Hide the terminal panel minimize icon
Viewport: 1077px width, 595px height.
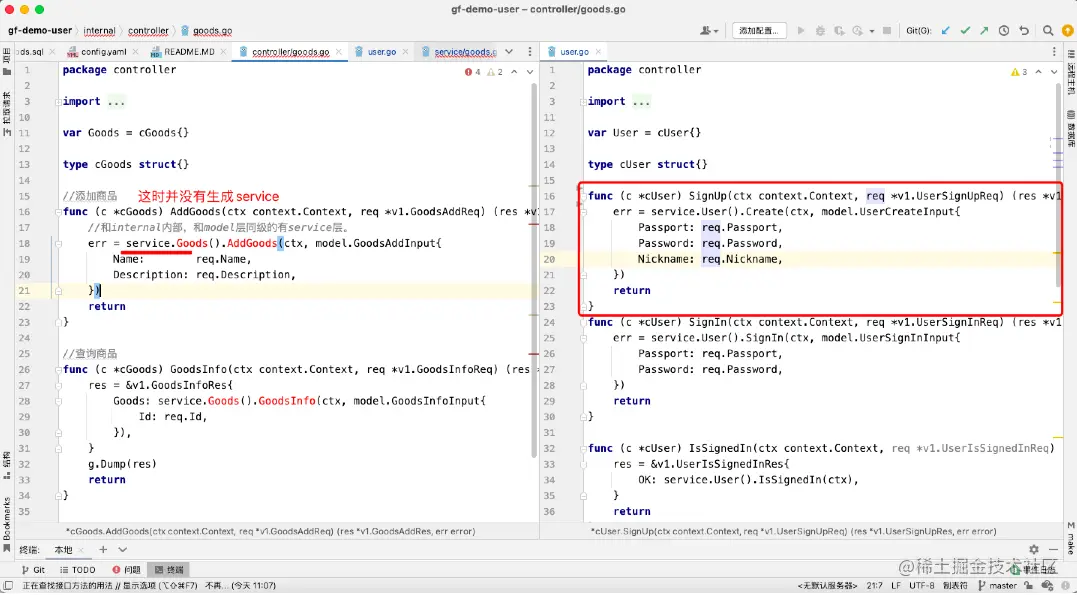(x=1054, y=550)
